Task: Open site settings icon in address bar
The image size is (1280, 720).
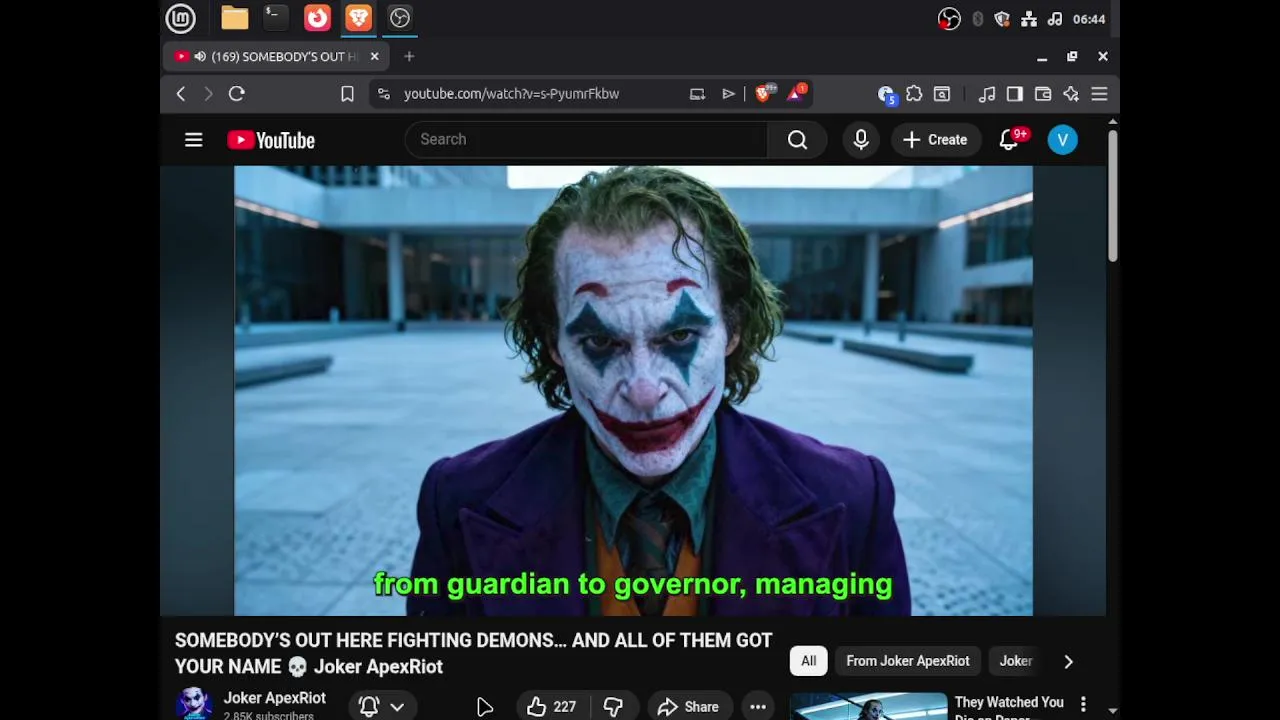Action: point(384,94)
